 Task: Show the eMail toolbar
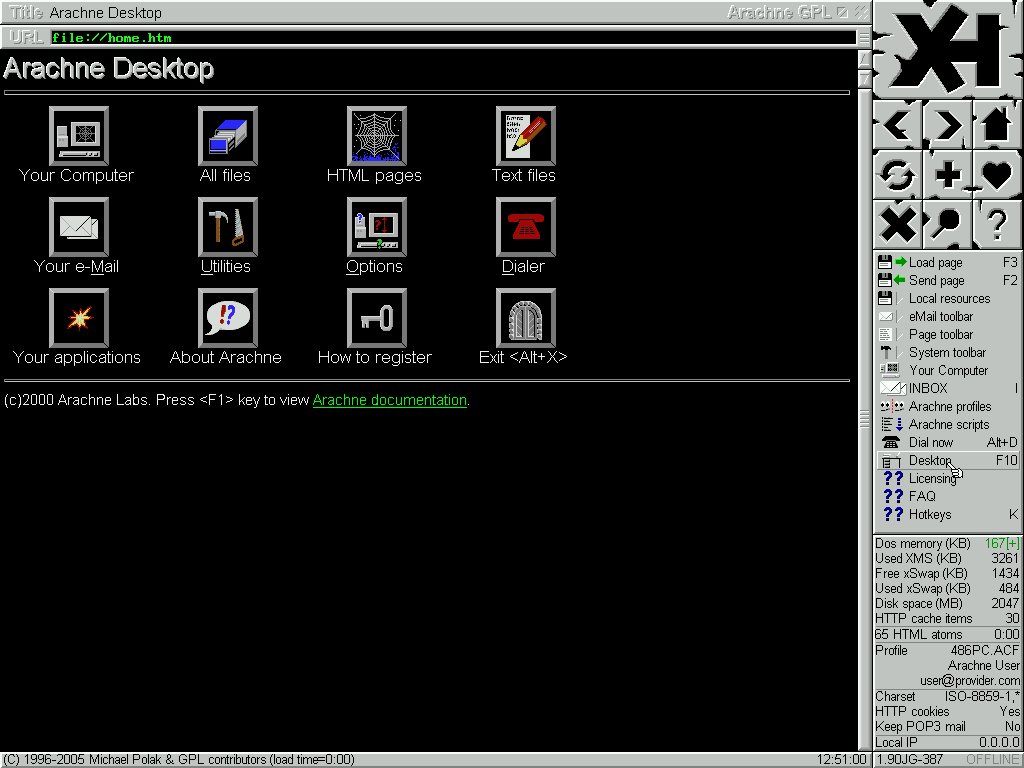(948, 316)
